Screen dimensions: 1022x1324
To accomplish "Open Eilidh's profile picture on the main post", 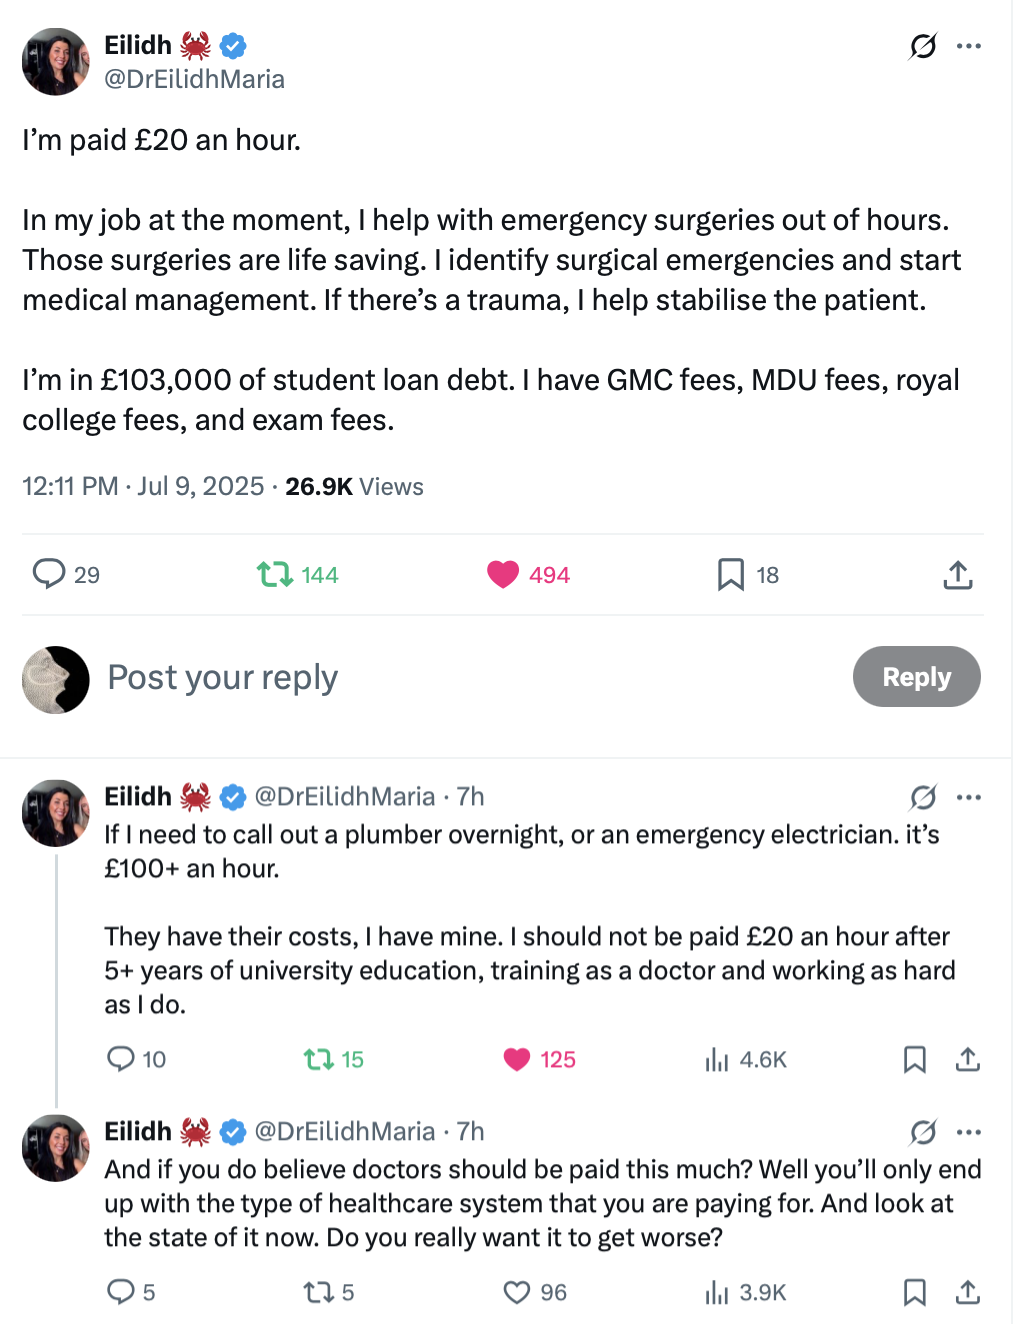I will [x=56, y=62].
